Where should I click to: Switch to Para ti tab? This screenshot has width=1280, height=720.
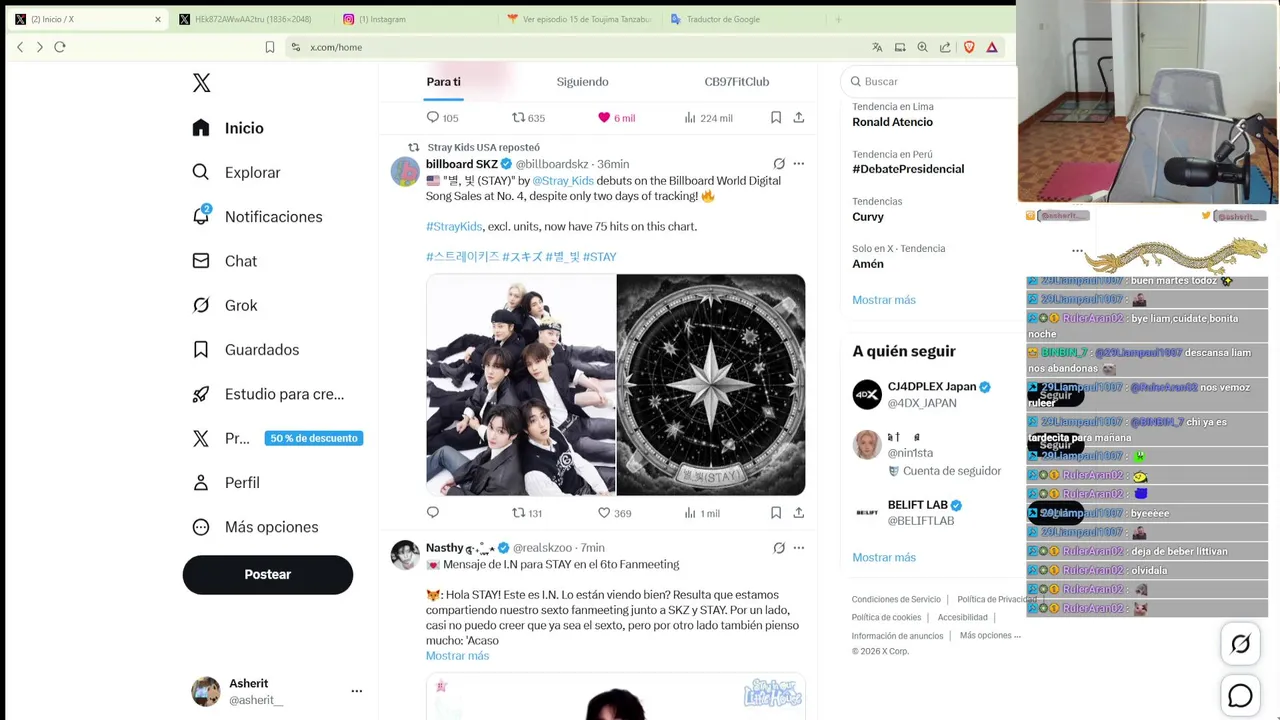tap(443, 82)
